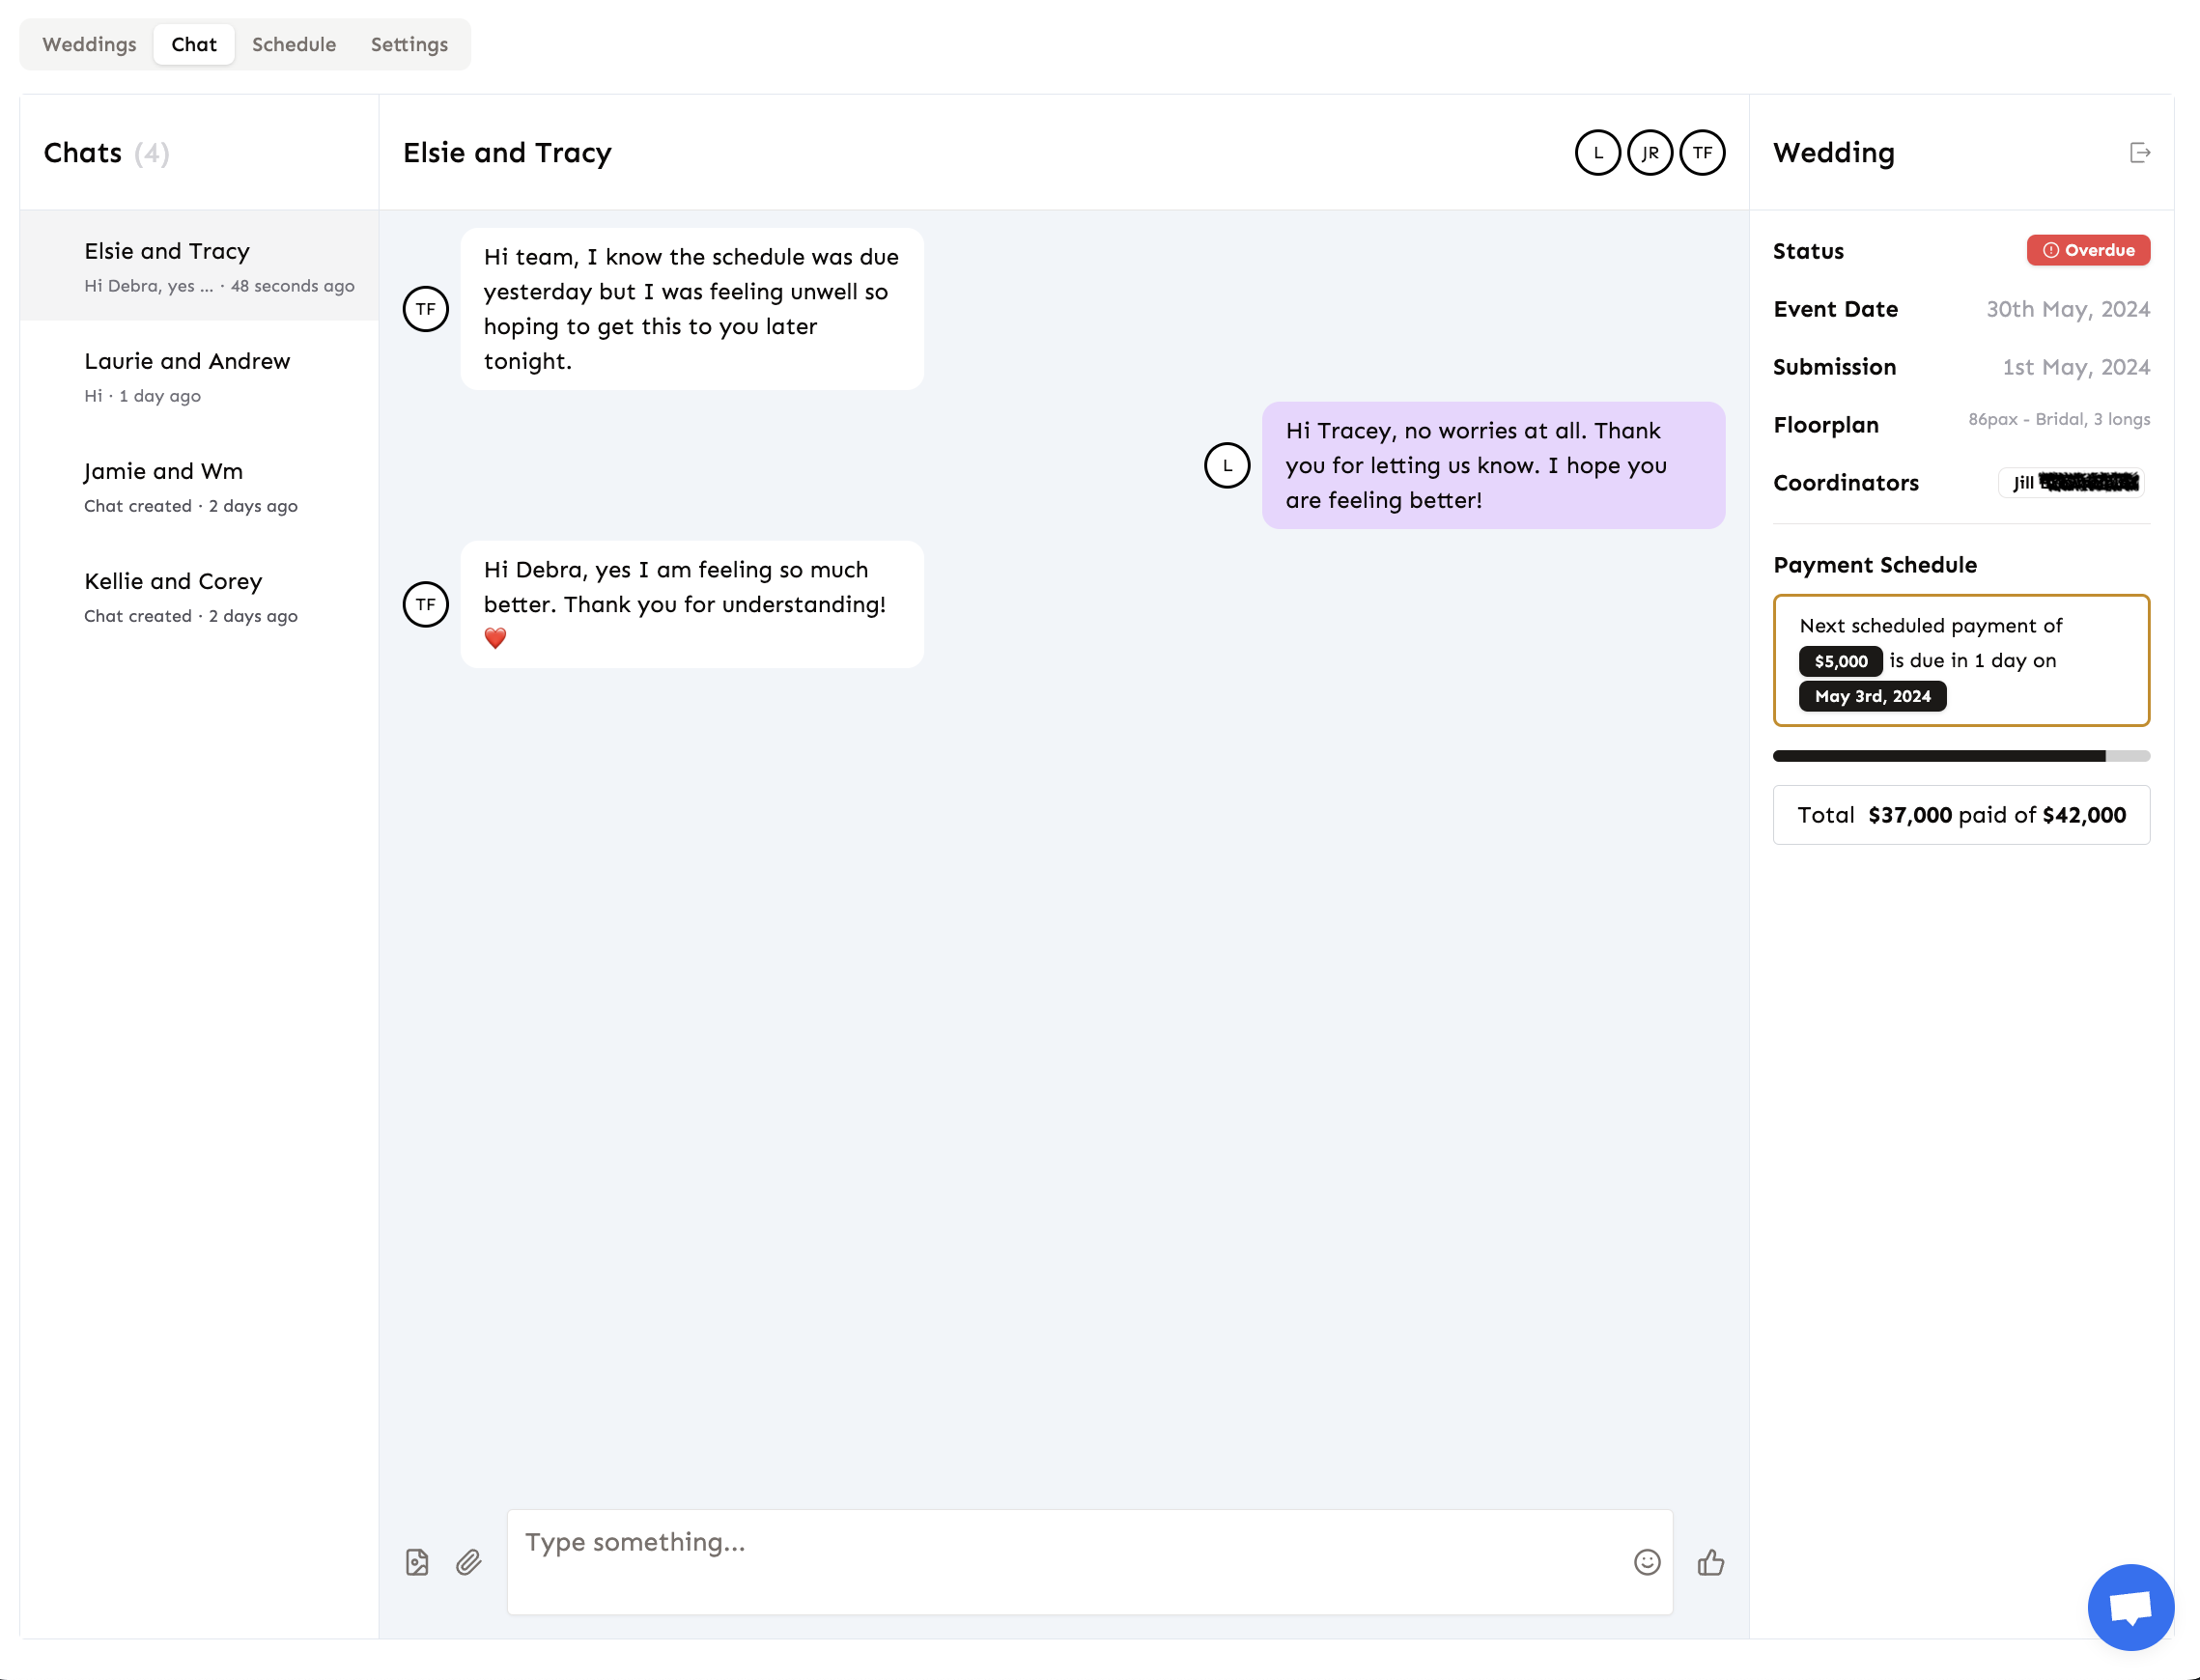2200x1680 pixels.
Task: Click the payment schedule progress bar
Action: point(1960,755)
